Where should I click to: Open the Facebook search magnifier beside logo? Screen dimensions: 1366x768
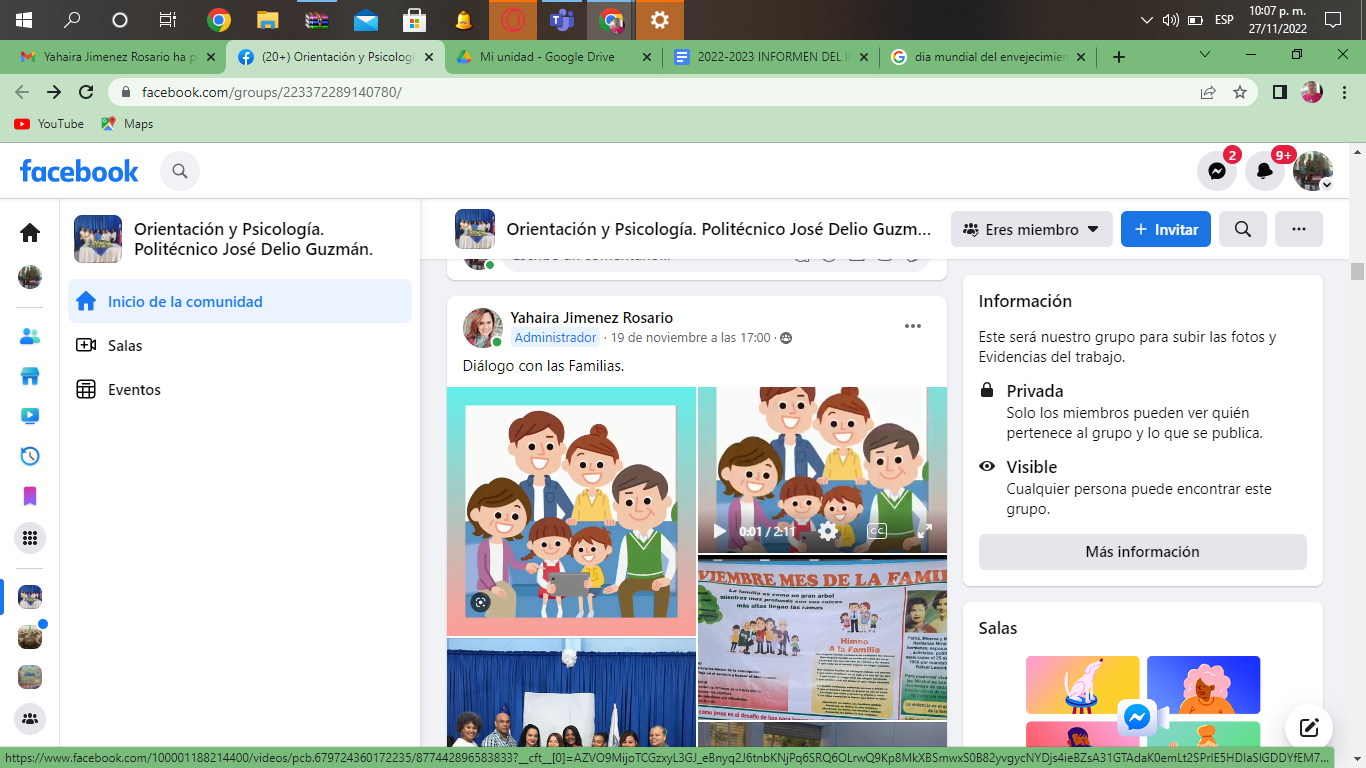[180, 171]
